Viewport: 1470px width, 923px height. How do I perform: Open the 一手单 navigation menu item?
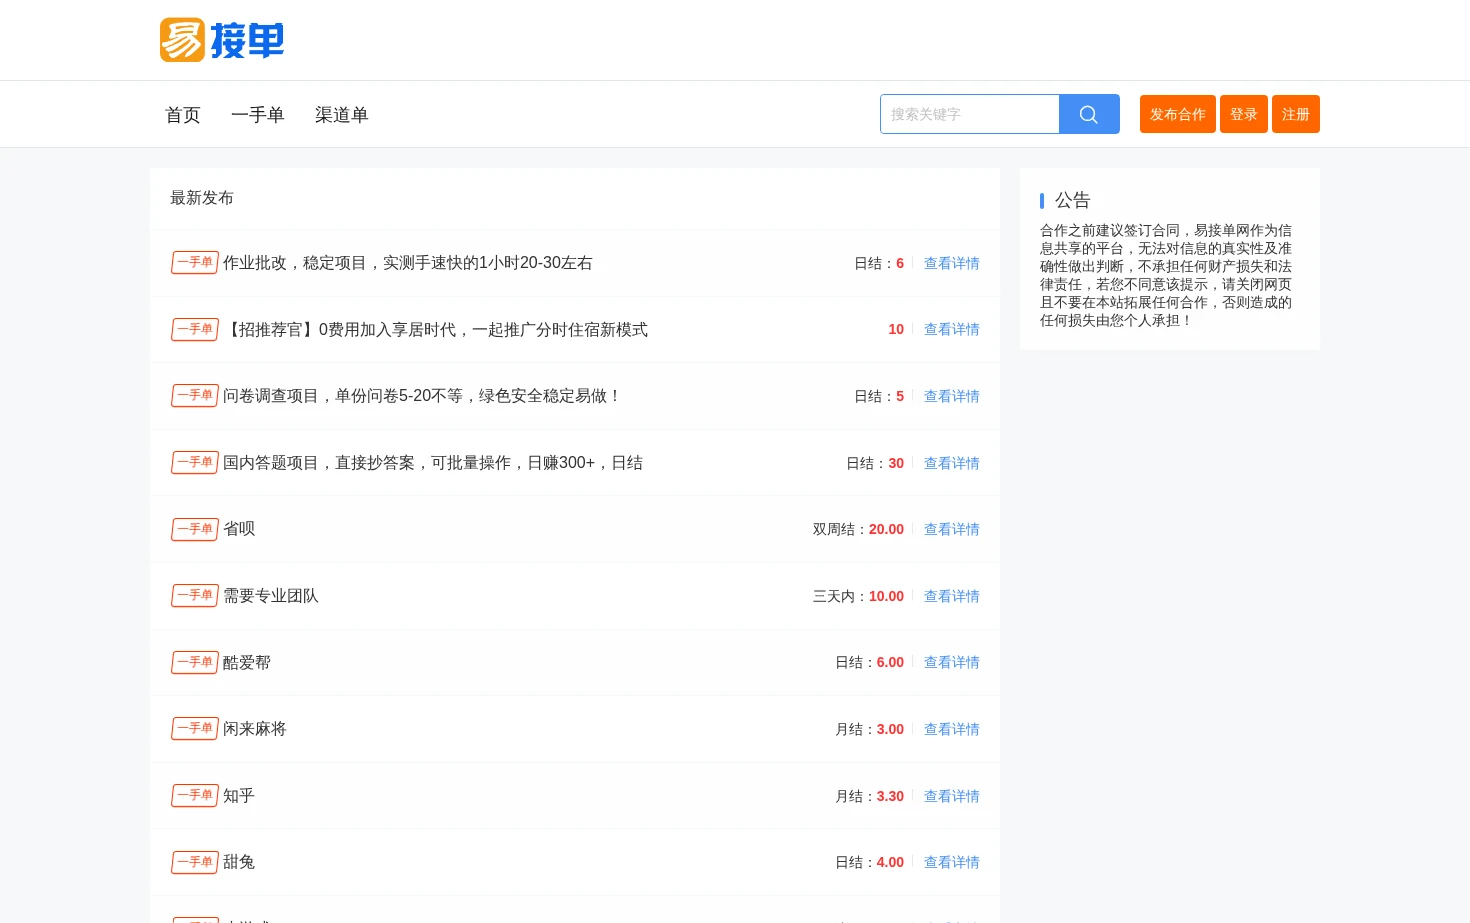pos(258,115)
